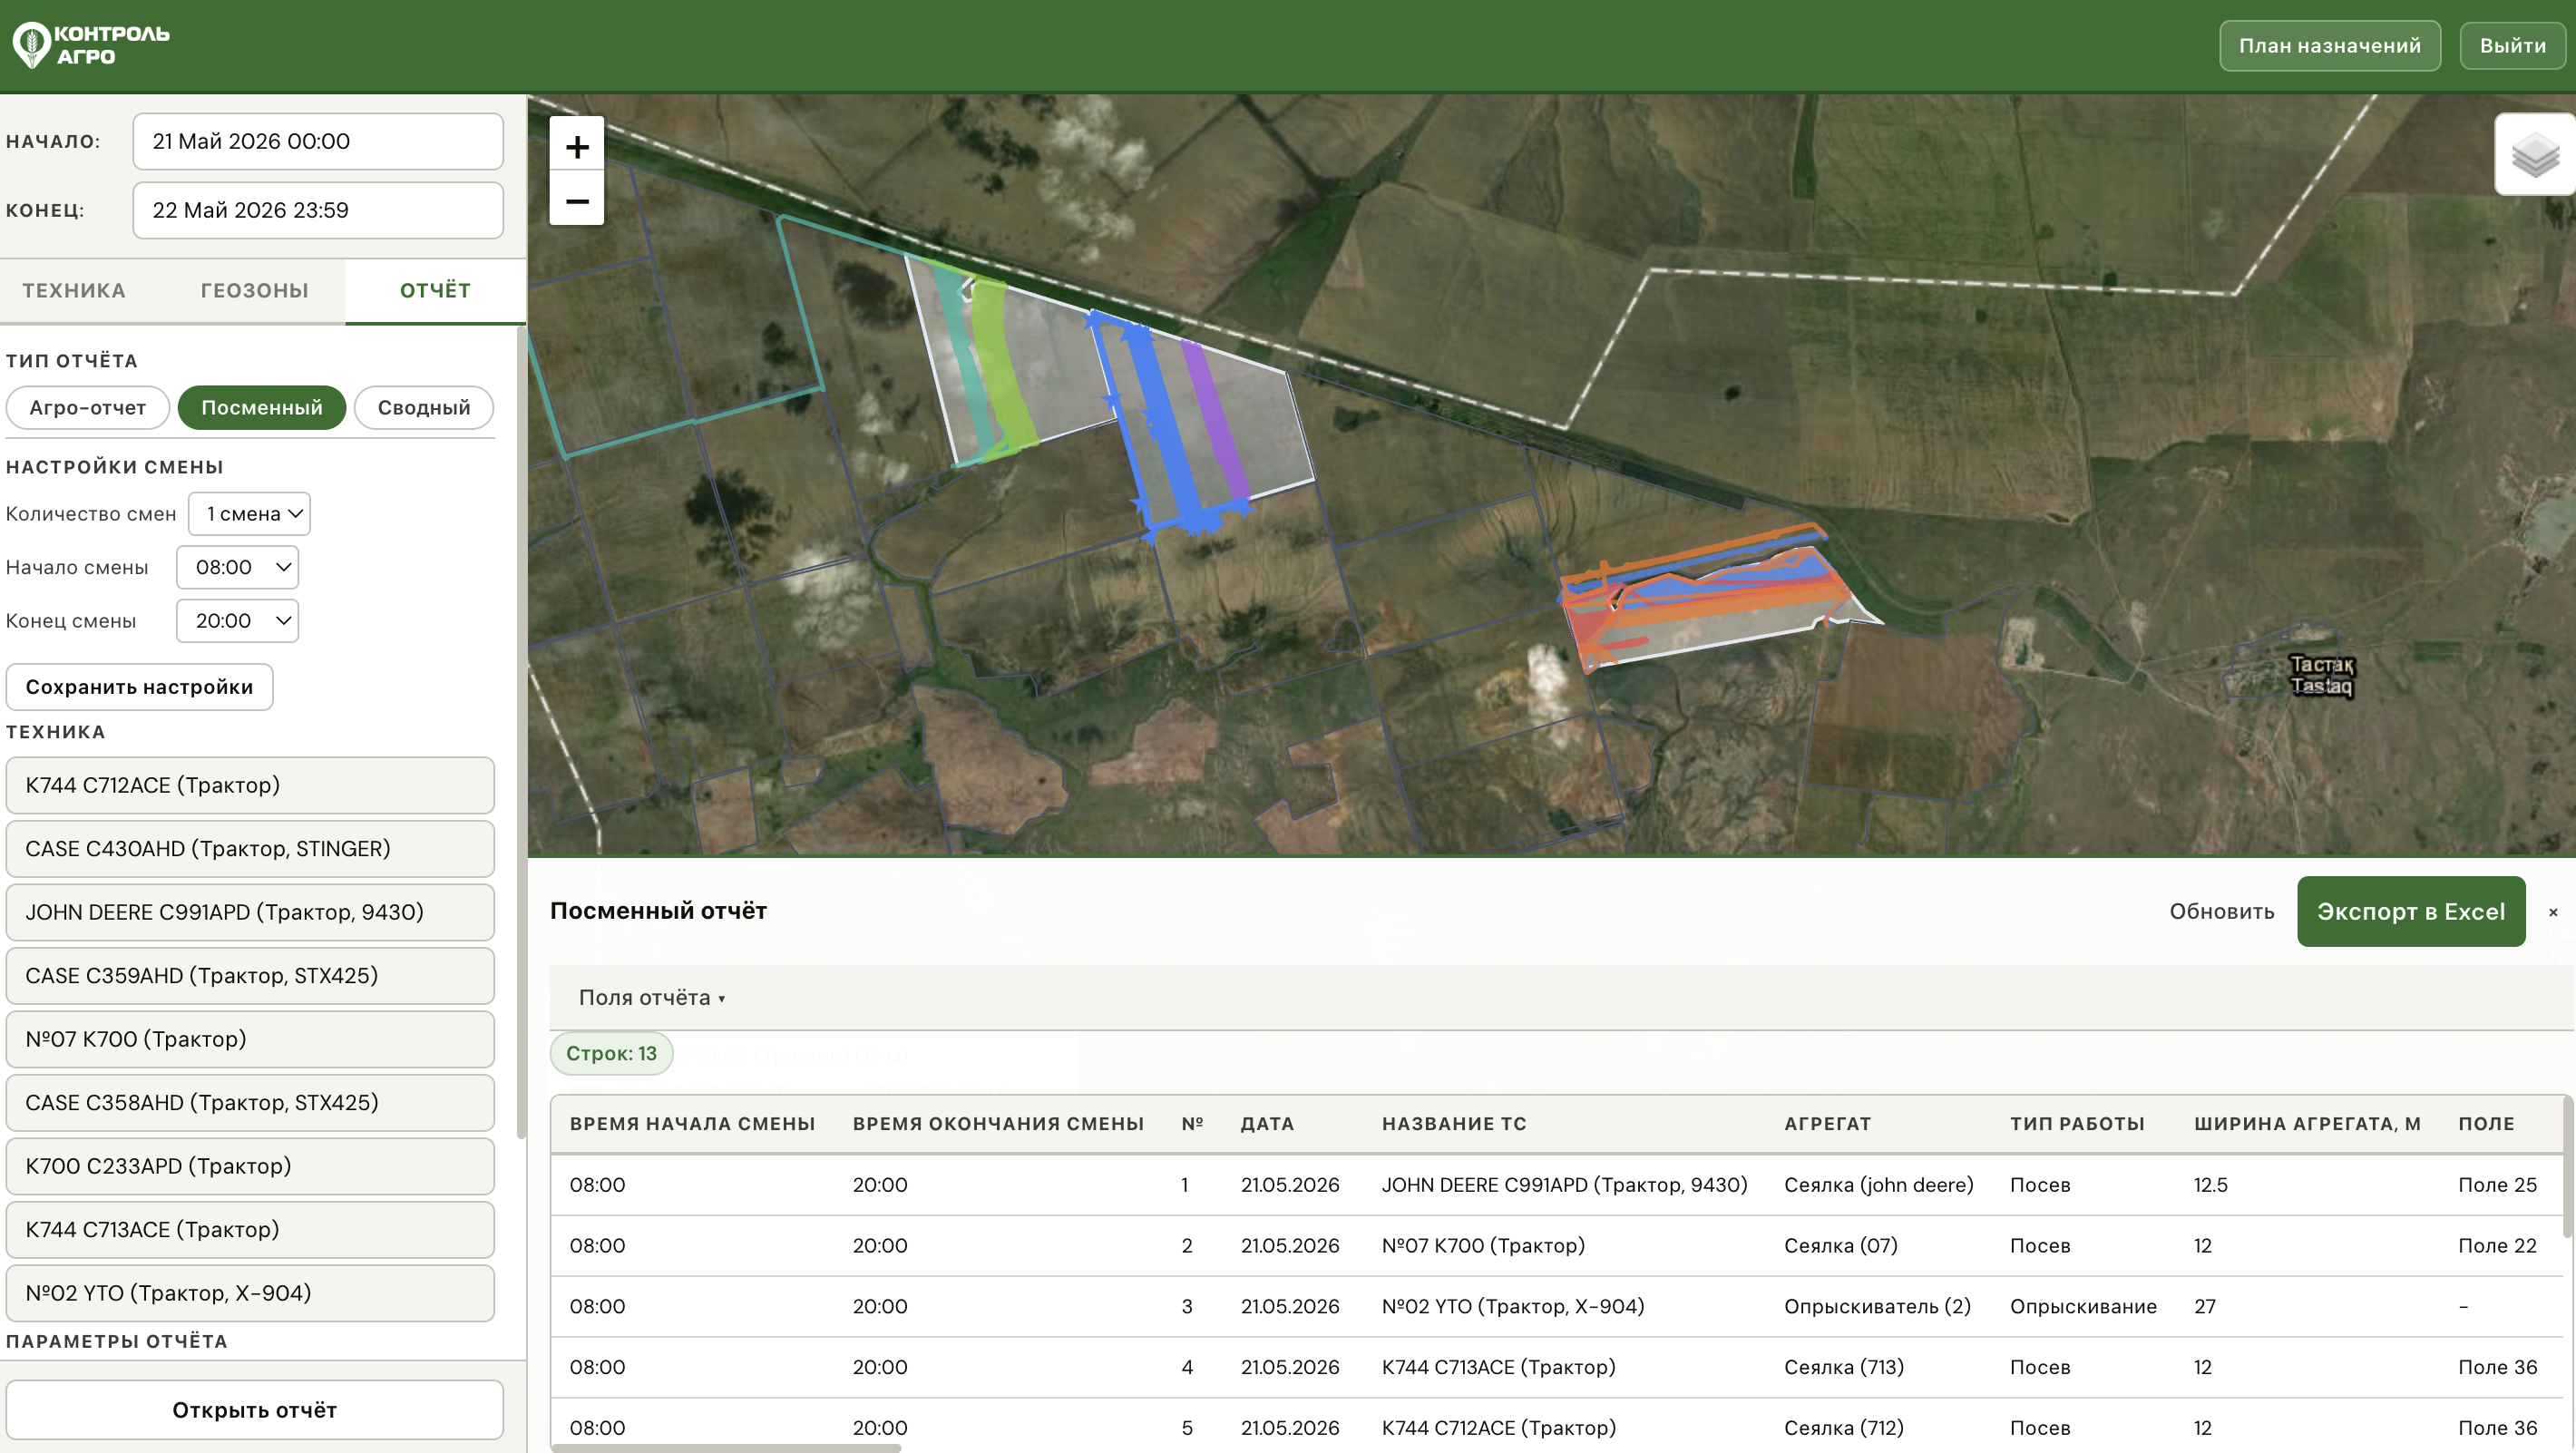Viewport: 2576px width, 1453px height.
Task: Click the Название ТС column header
Action: [x=1454, y=1124]
